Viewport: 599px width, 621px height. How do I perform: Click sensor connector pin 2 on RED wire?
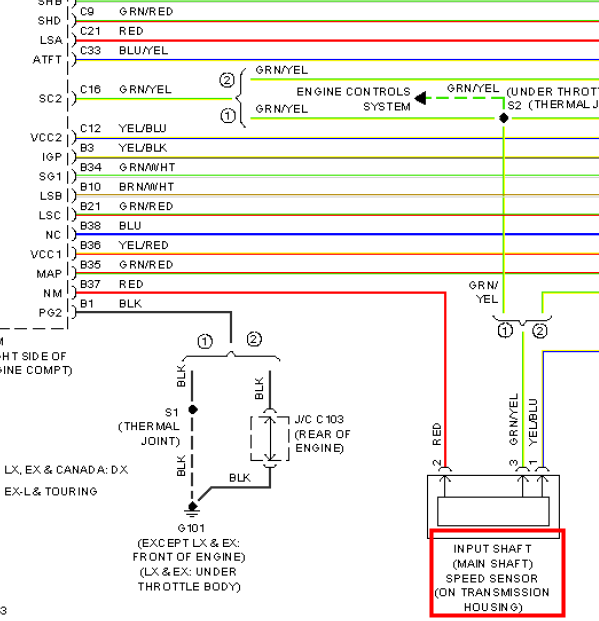pos(445,470)
